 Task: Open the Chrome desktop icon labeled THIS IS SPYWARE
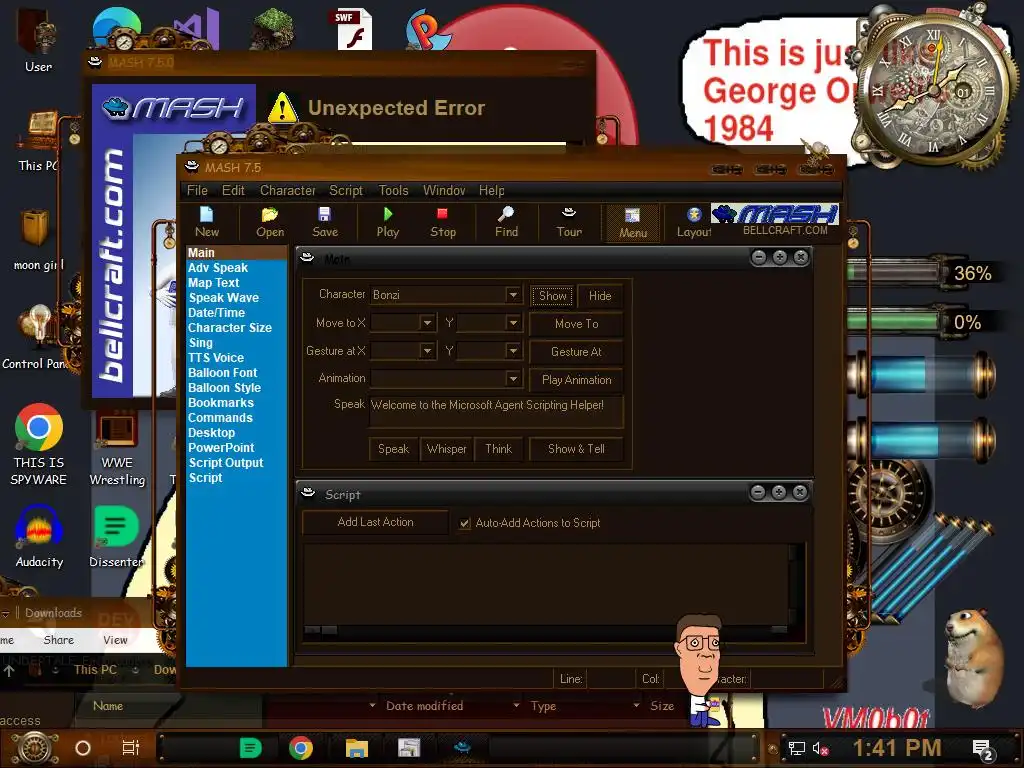tap(39, 444)
